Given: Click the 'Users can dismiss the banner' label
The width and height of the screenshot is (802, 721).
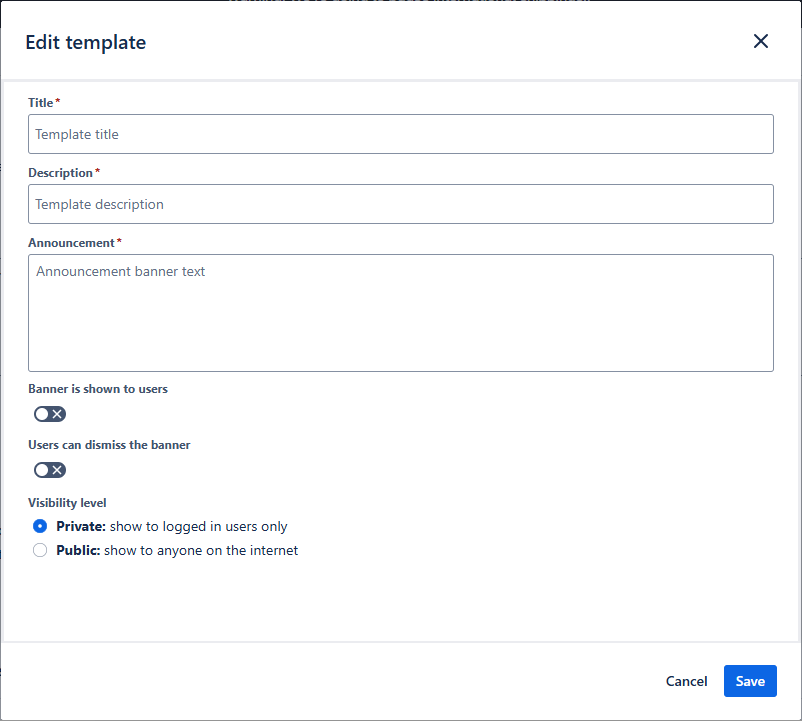Looking at the screenshot, I should coord(109,445).
